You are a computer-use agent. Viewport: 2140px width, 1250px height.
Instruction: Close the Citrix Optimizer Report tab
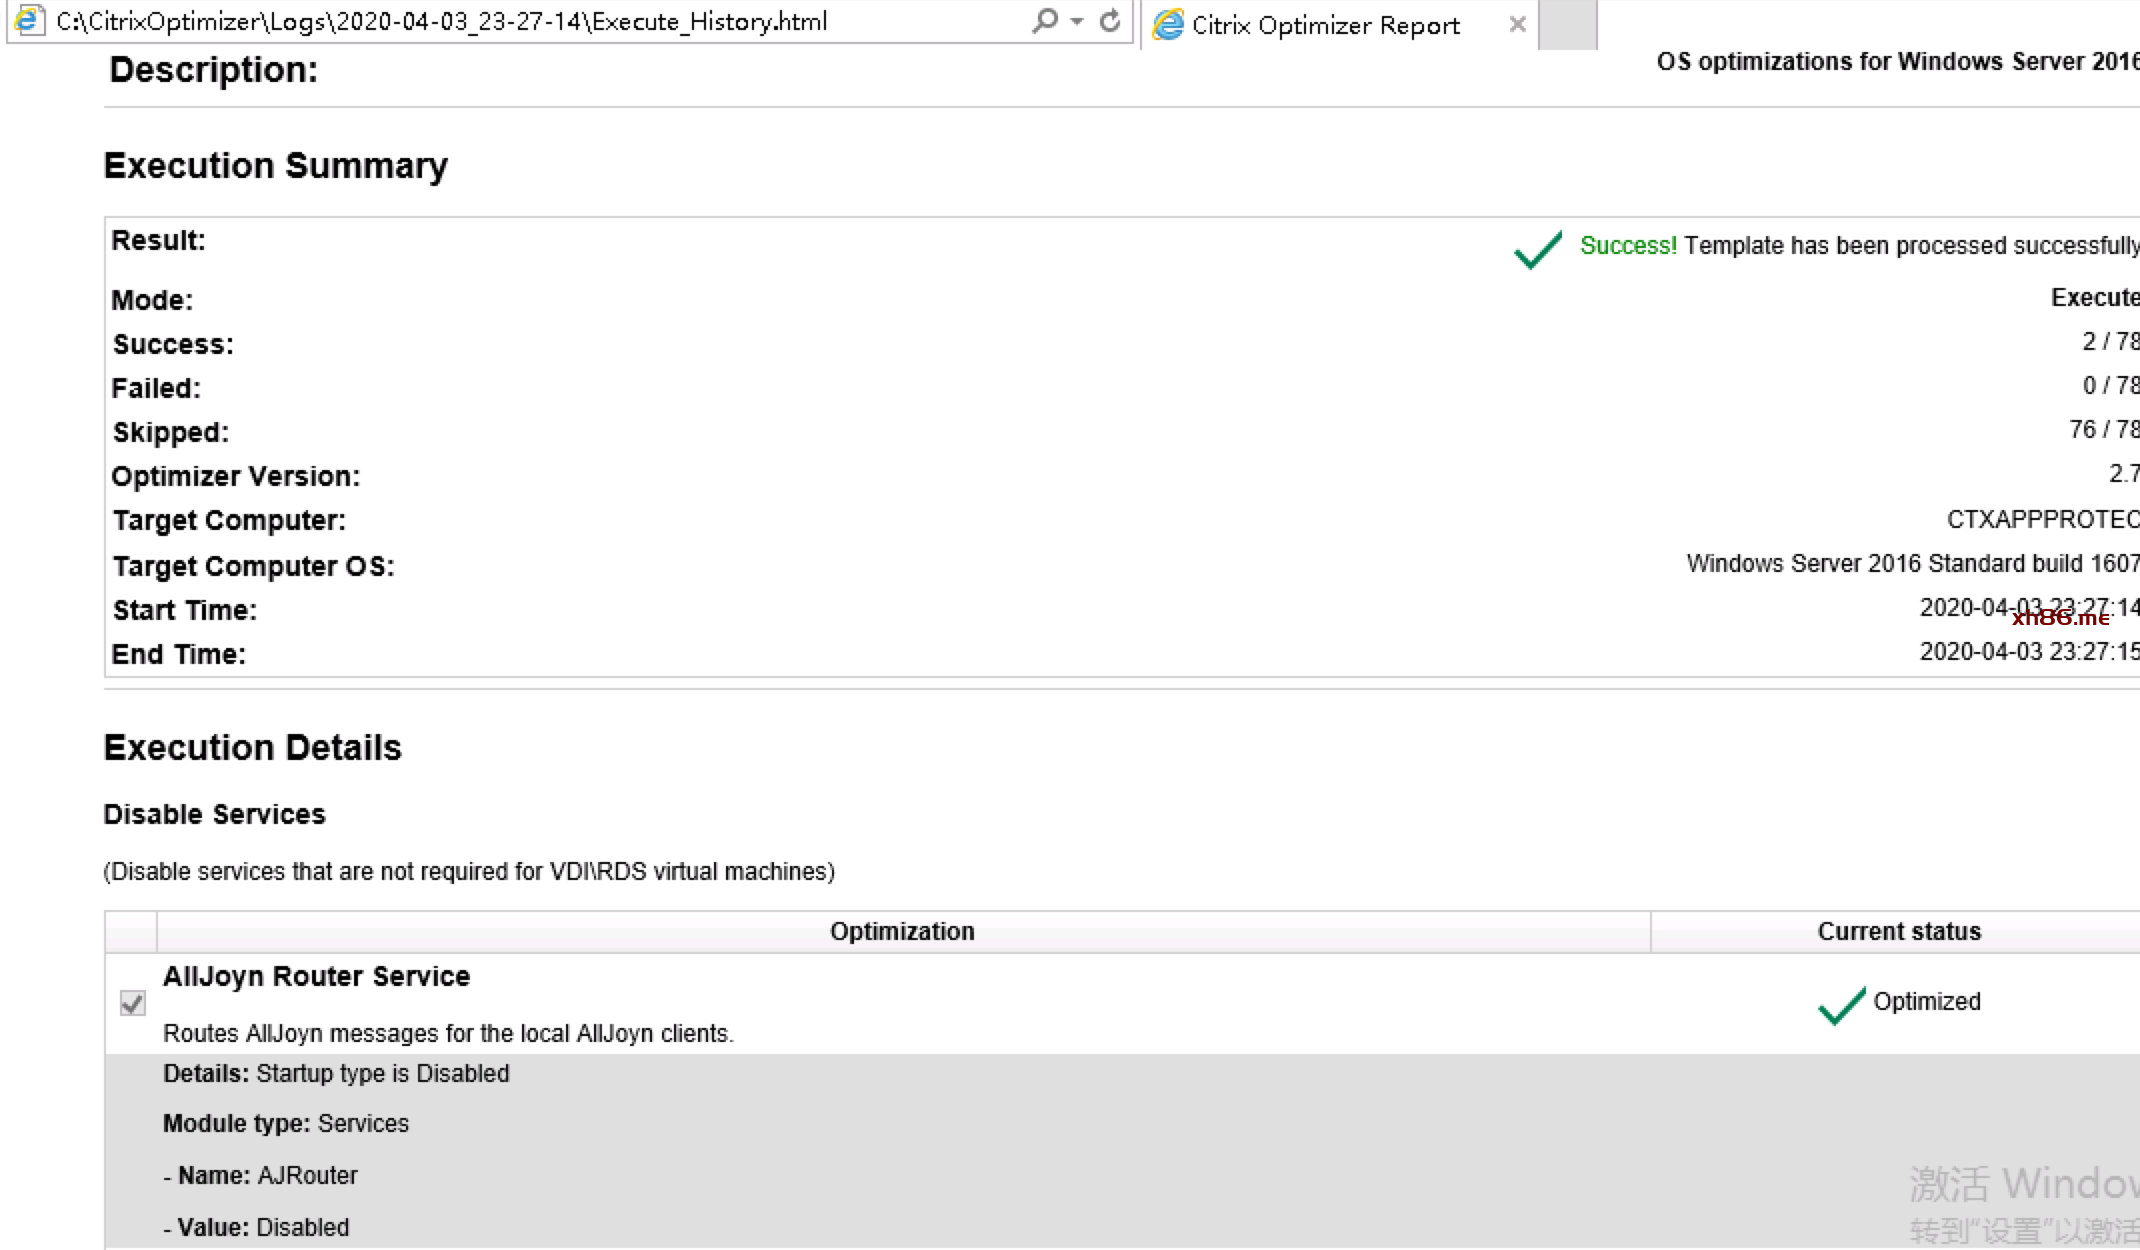(x=1517, y=24)
